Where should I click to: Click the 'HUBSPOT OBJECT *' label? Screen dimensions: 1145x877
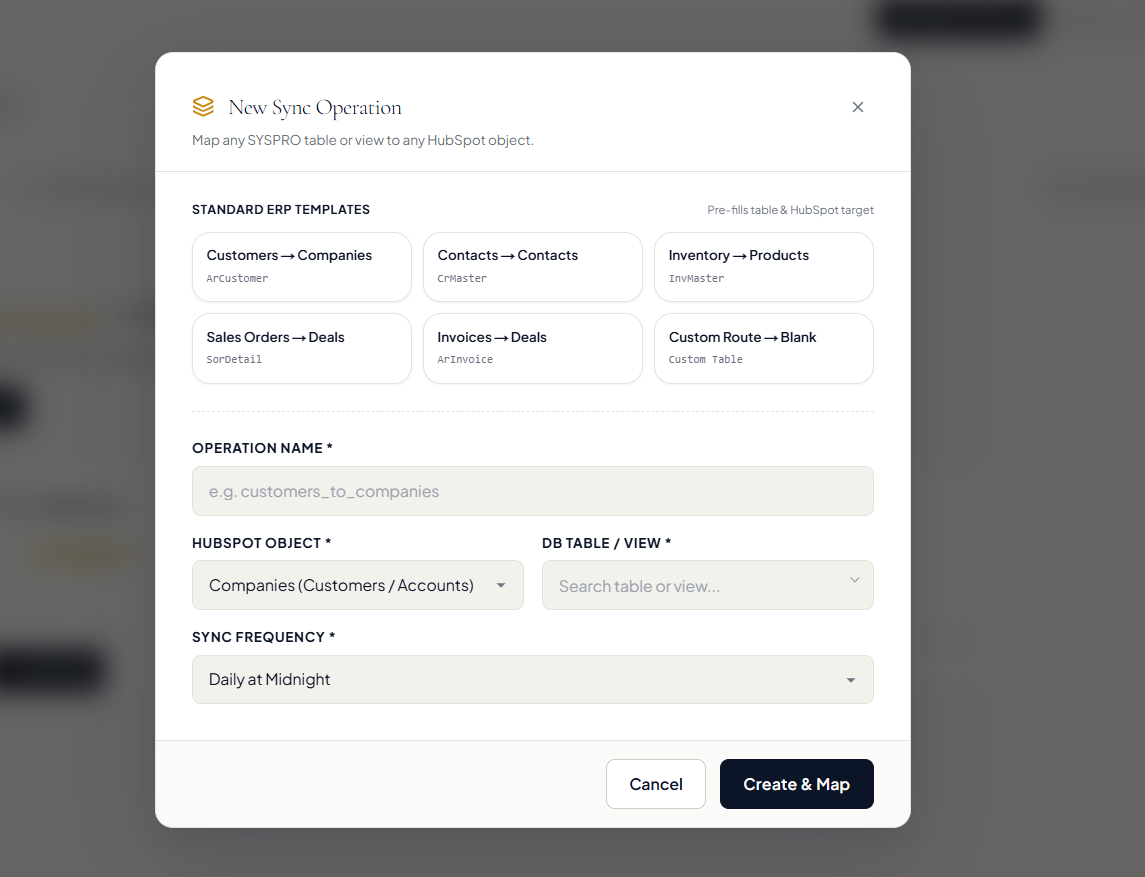[261, 543]
